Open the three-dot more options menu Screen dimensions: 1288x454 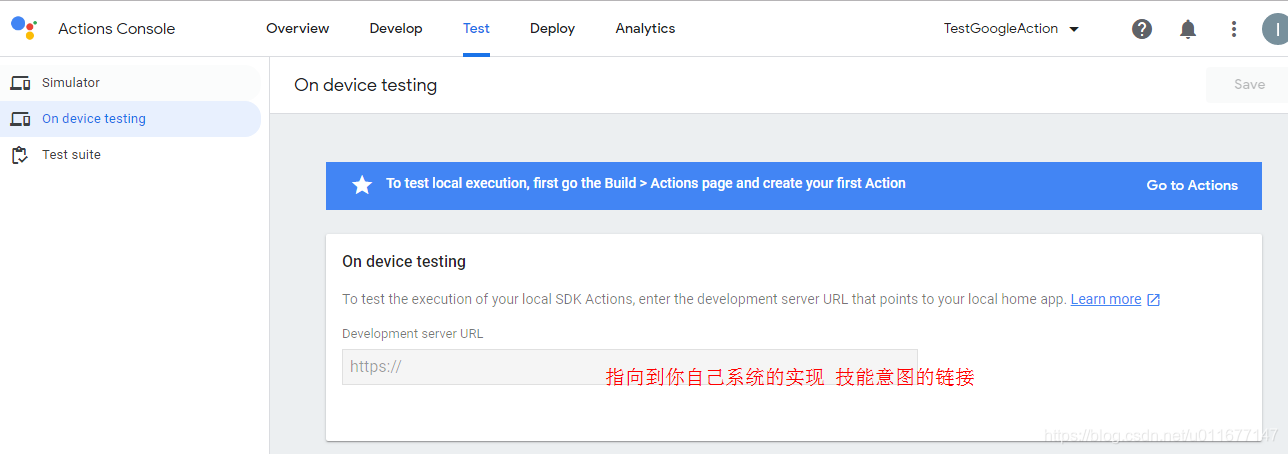pyautogui.click(x=1234, y=29)
